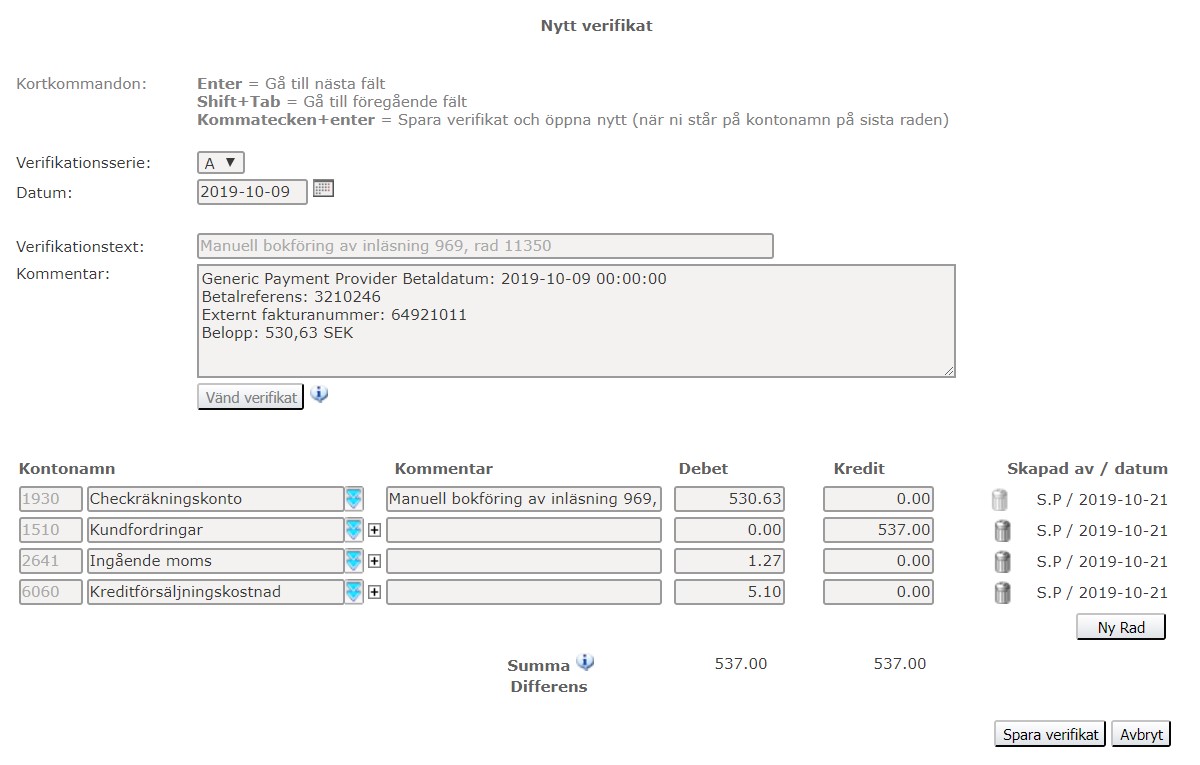Open account picker arrow for Ingående moms

pos(354,561)
